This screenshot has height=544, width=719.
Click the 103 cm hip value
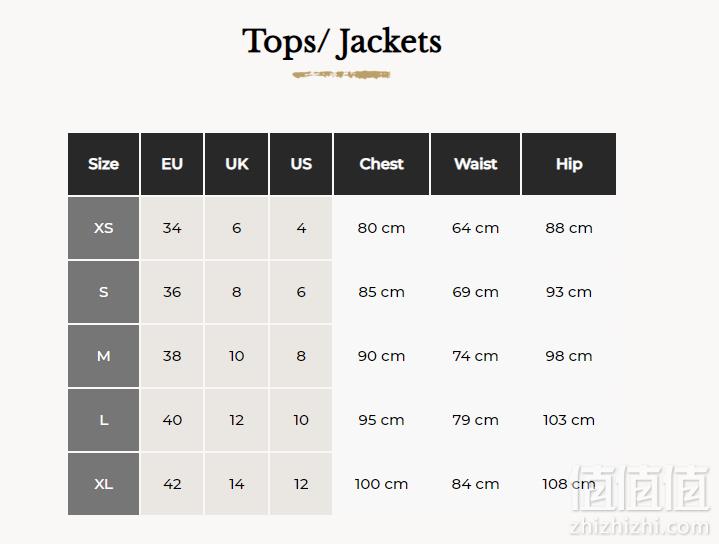pos(569,420)
